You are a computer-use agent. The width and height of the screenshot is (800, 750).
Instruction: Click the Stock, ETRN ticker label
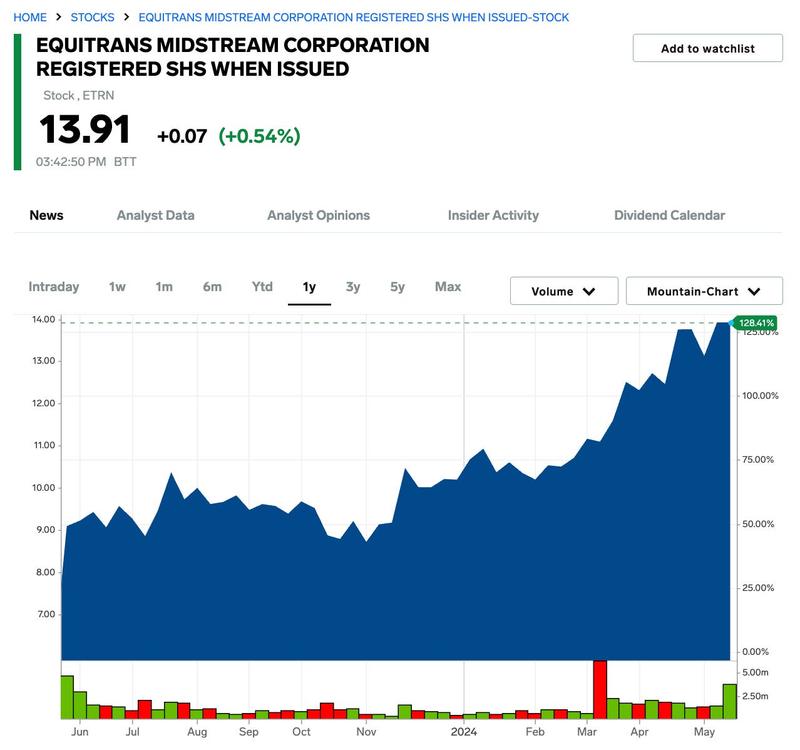(x=79, y=95)
